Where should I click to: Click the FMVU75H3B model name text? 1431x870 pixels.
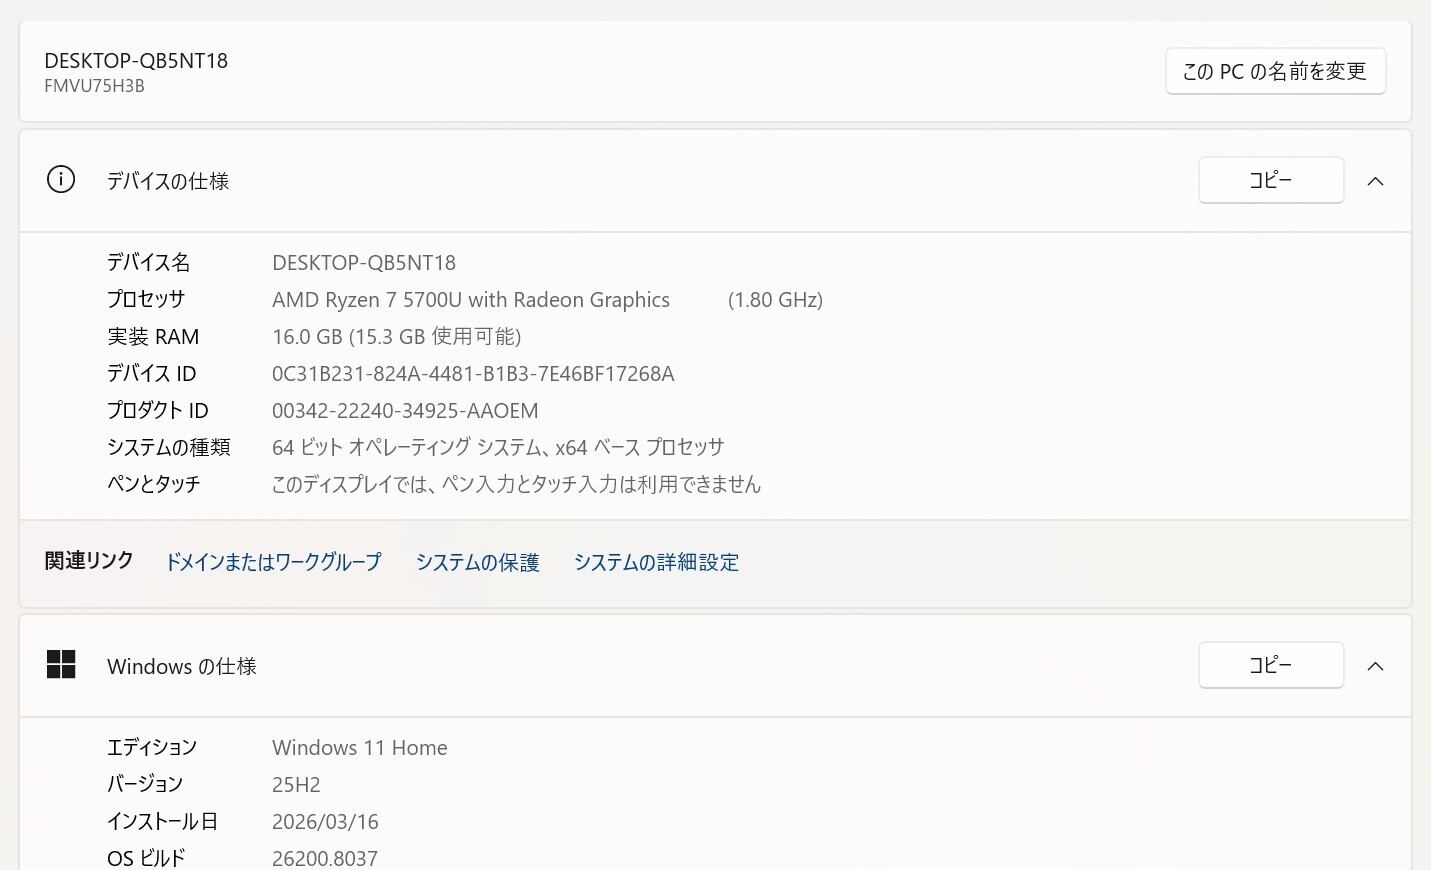94,86
